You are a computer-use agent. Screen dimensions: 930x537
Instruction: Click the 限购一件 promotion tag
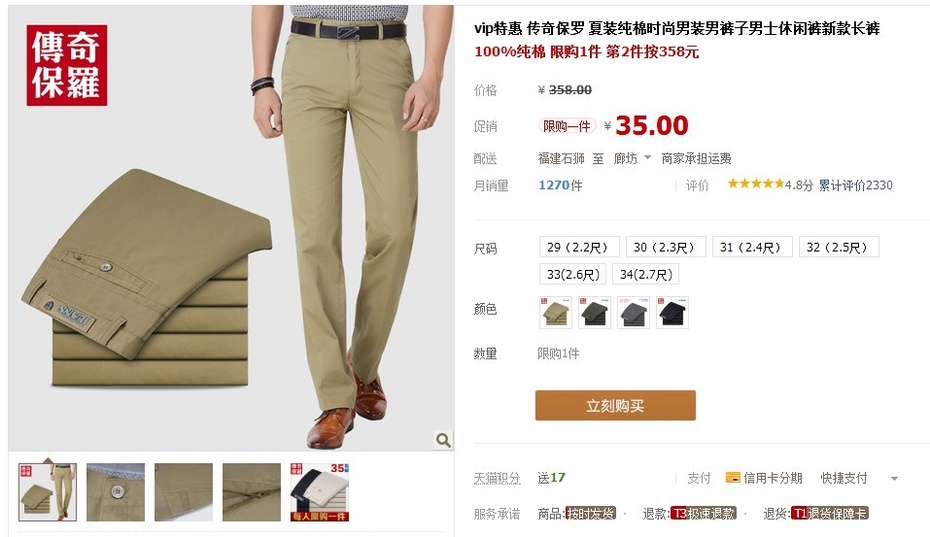[x=566, y=126]
